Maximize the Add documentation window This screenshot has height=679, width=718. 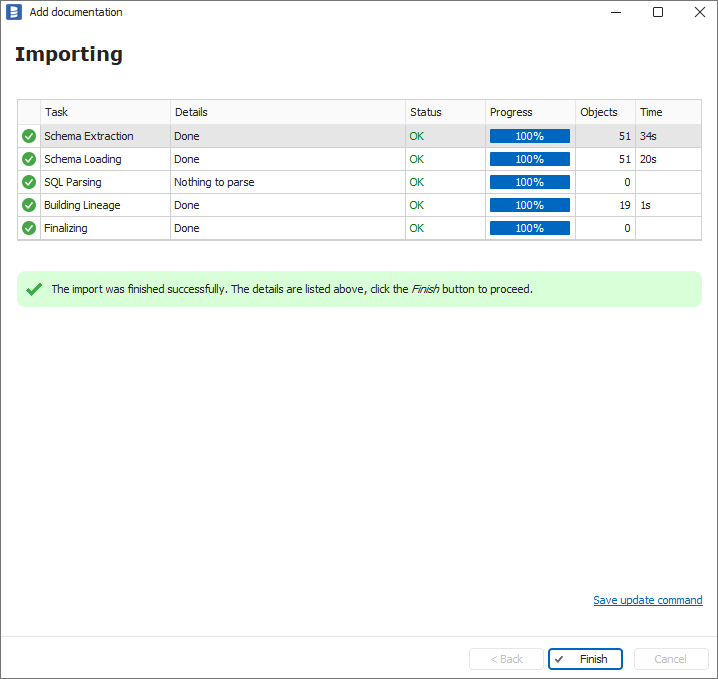658,12
